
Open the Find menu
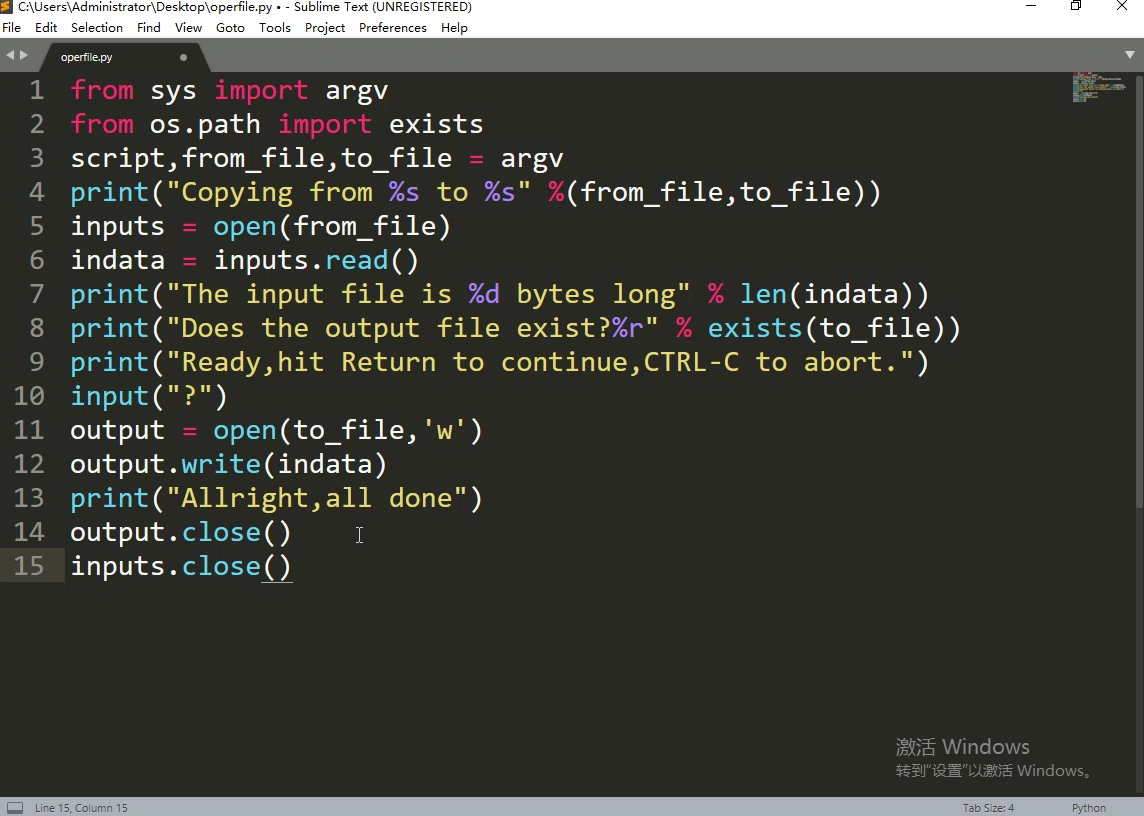pyautogui.click(x=148, y=27)
